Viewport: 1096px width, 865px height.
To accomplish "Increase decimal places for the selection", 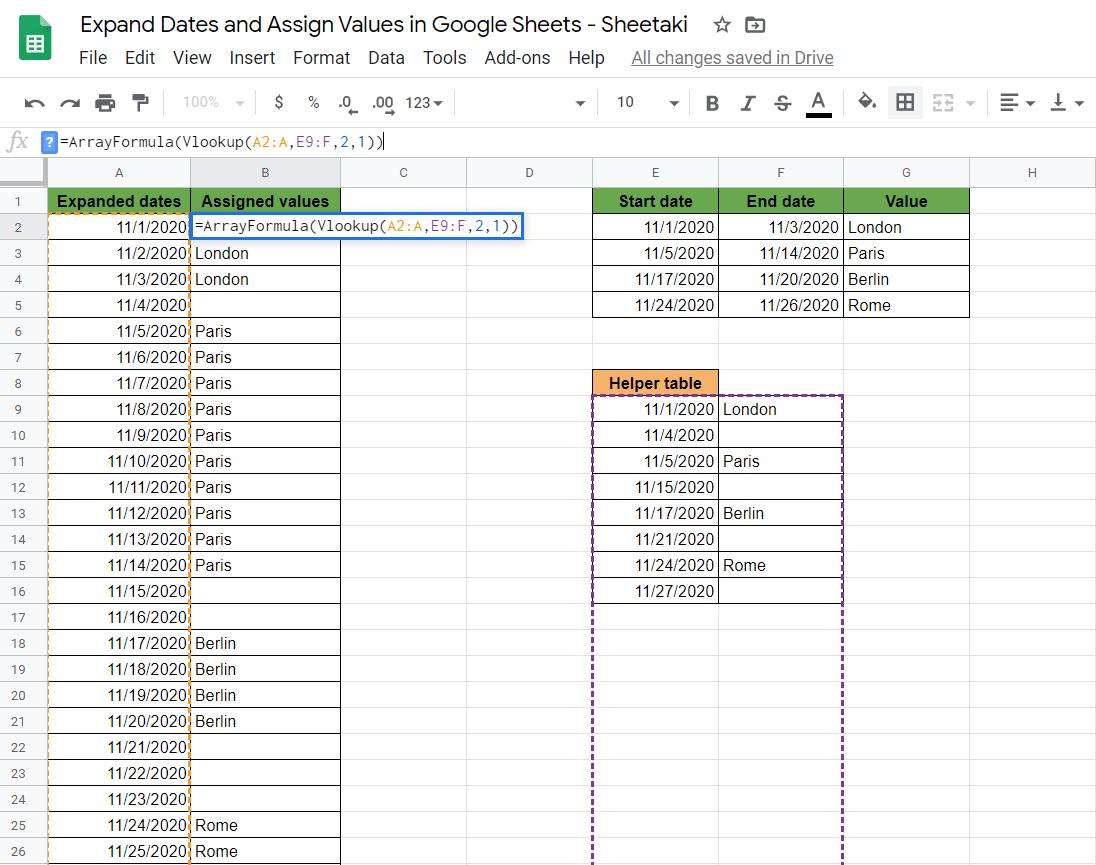I will coord(381,102).
